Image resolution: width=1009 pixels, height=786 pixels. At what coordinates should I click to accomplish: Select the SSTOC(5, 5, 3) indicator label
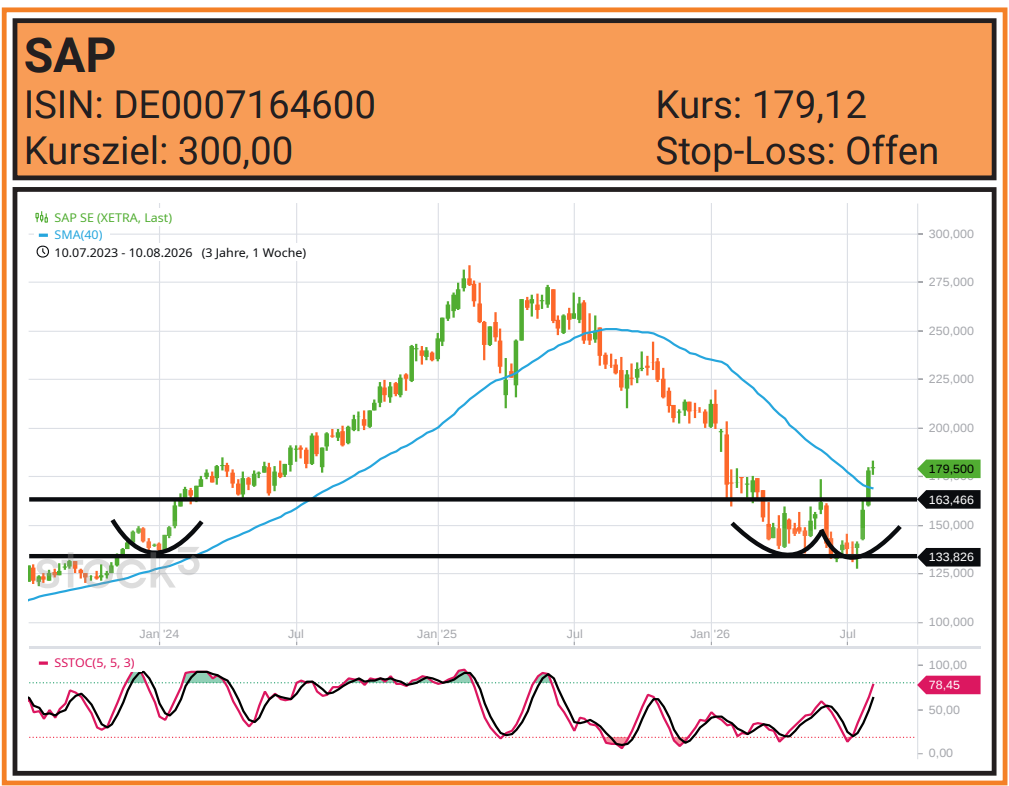coord(94,663)
